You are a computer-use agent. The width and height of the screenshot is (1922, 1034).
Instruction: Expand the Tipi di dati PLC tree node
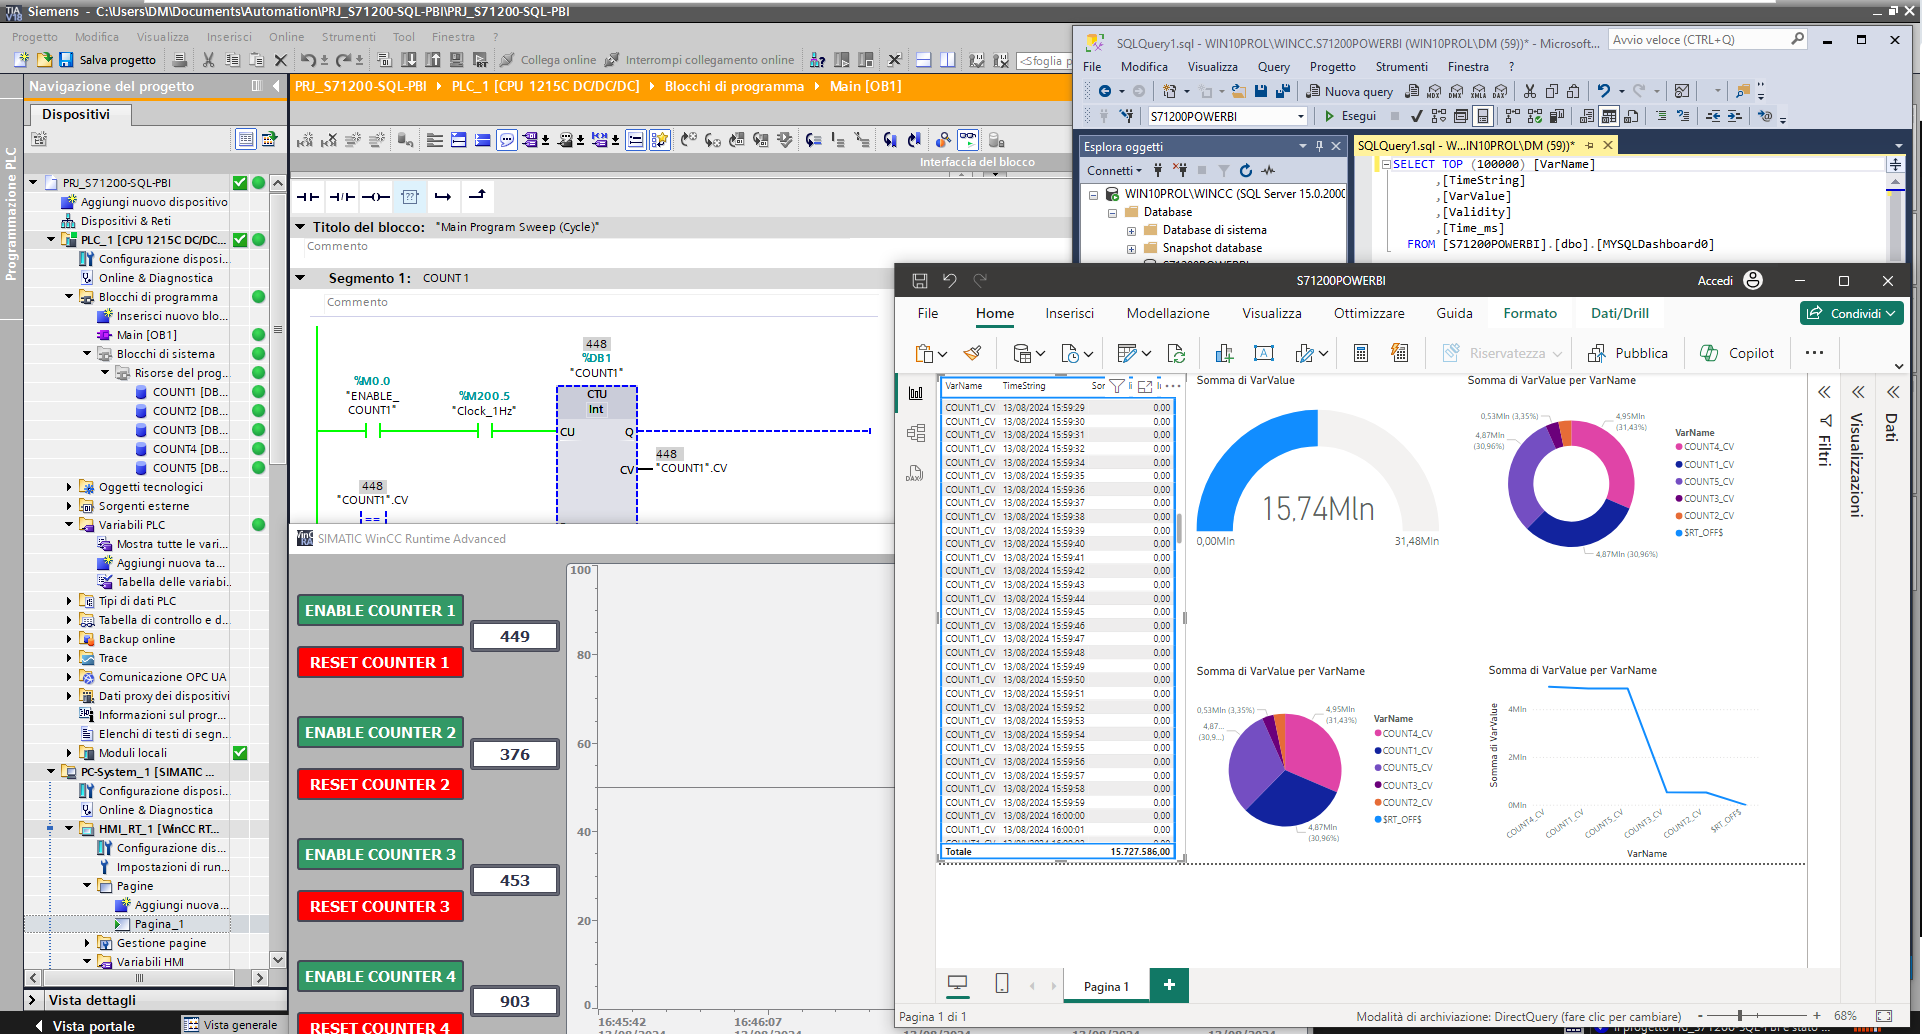69,601
